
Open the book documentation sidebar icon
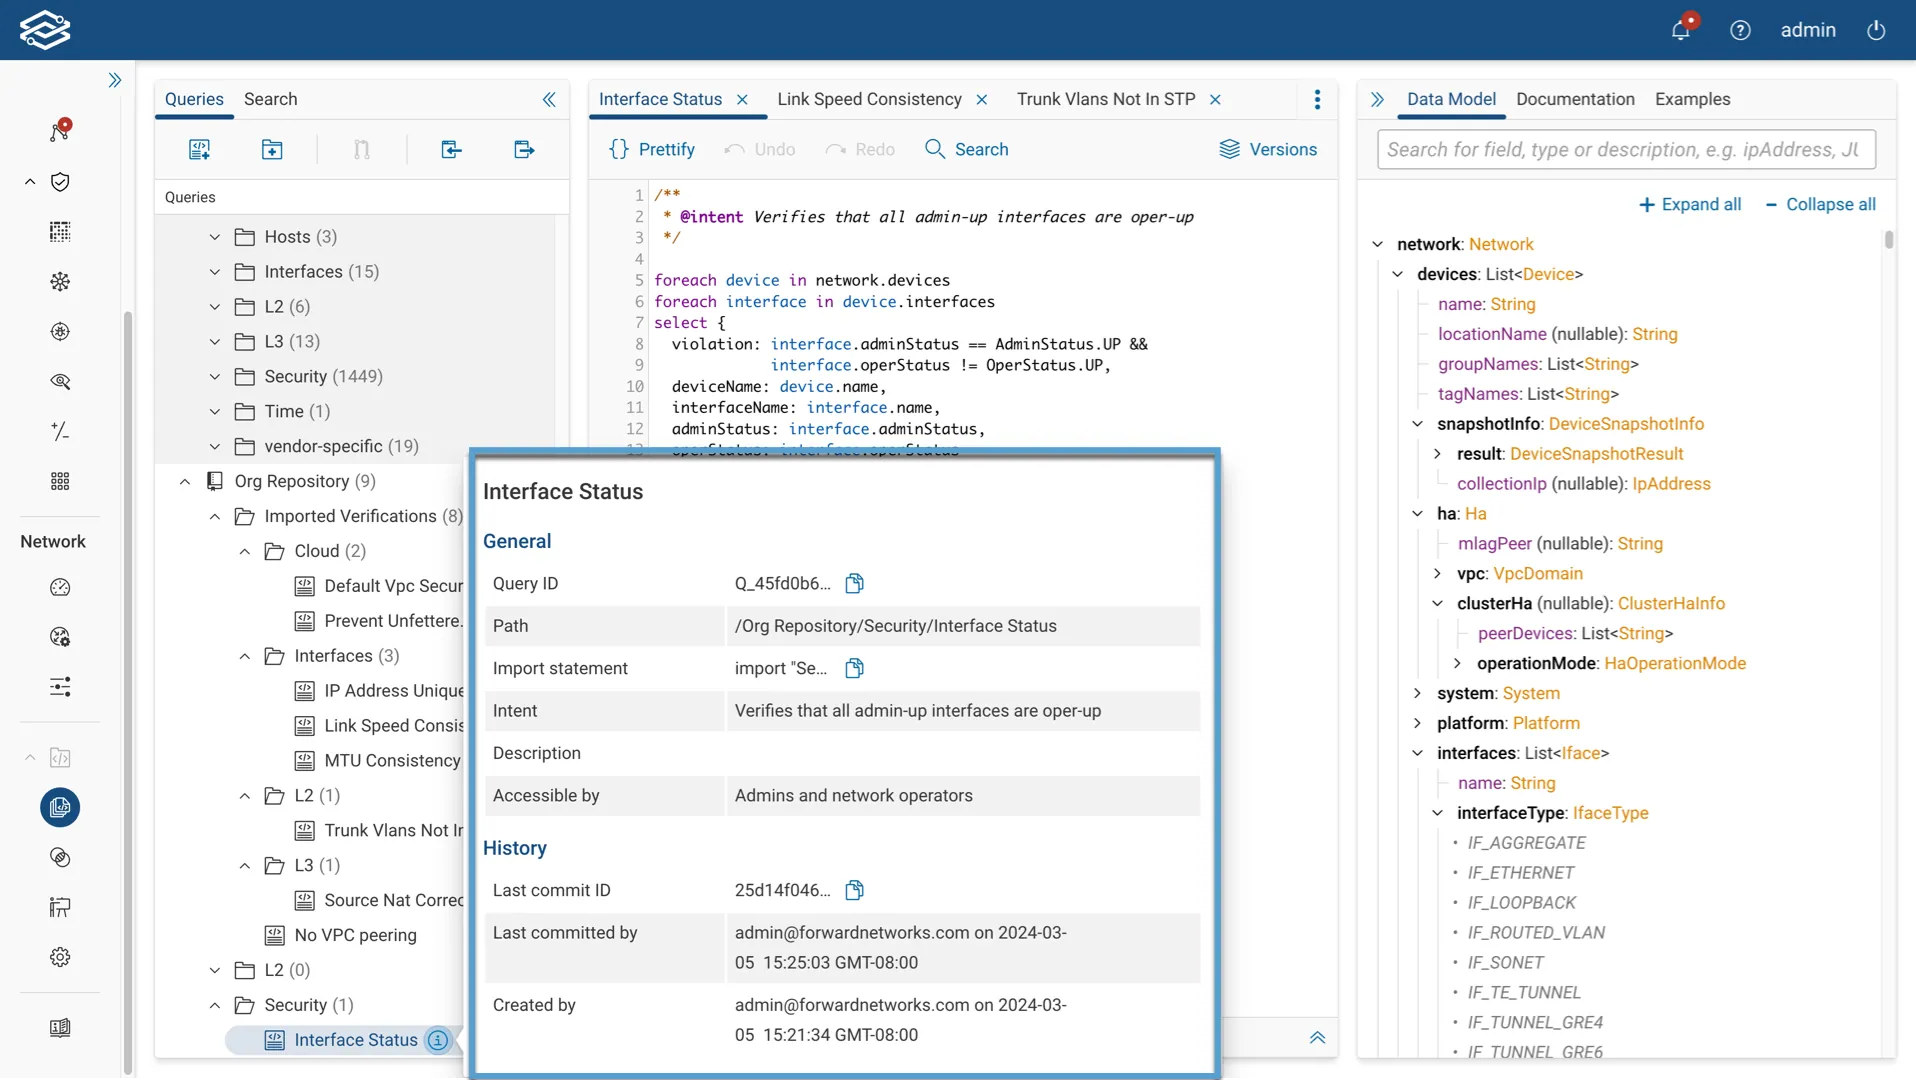60,1028
